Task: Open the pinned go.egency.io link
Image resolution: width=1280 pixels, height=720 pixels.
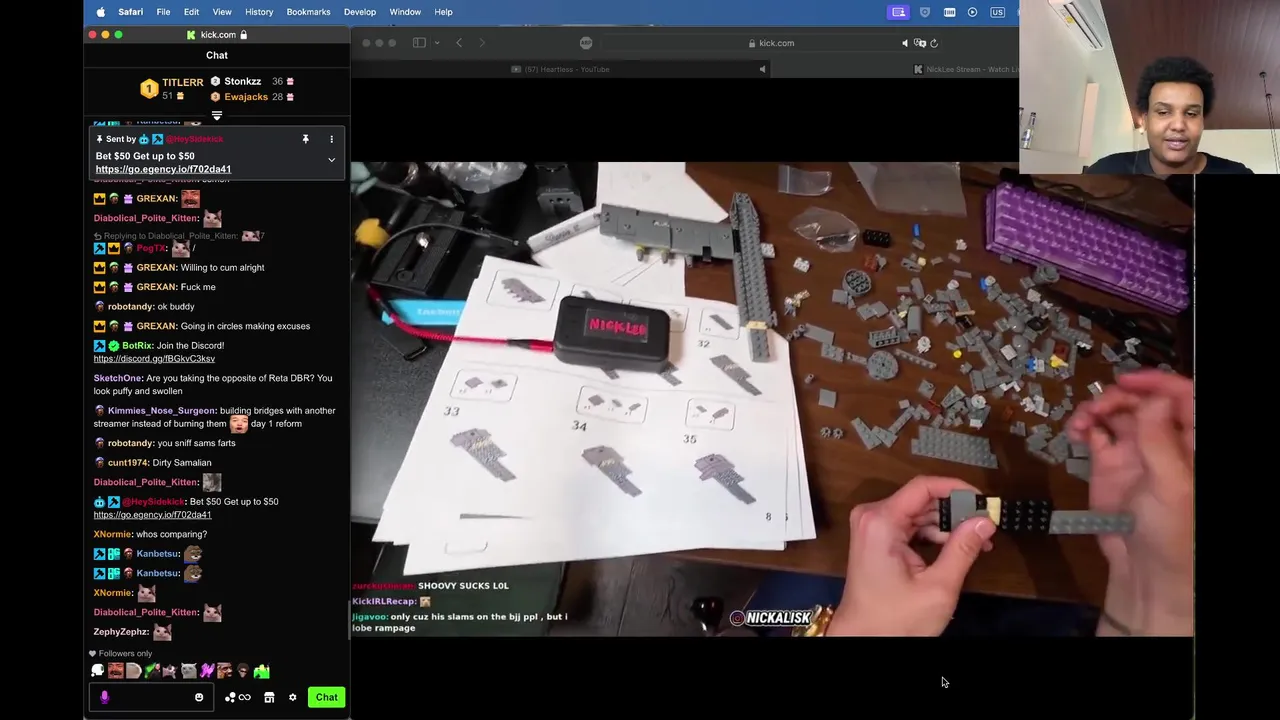Action: 163,169
